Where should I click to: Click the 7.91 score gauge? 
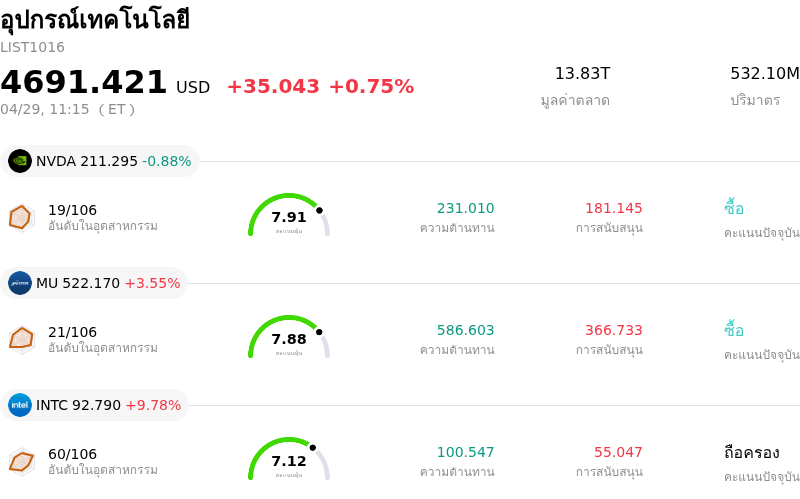pyautogui.click(x=289, y=216)
